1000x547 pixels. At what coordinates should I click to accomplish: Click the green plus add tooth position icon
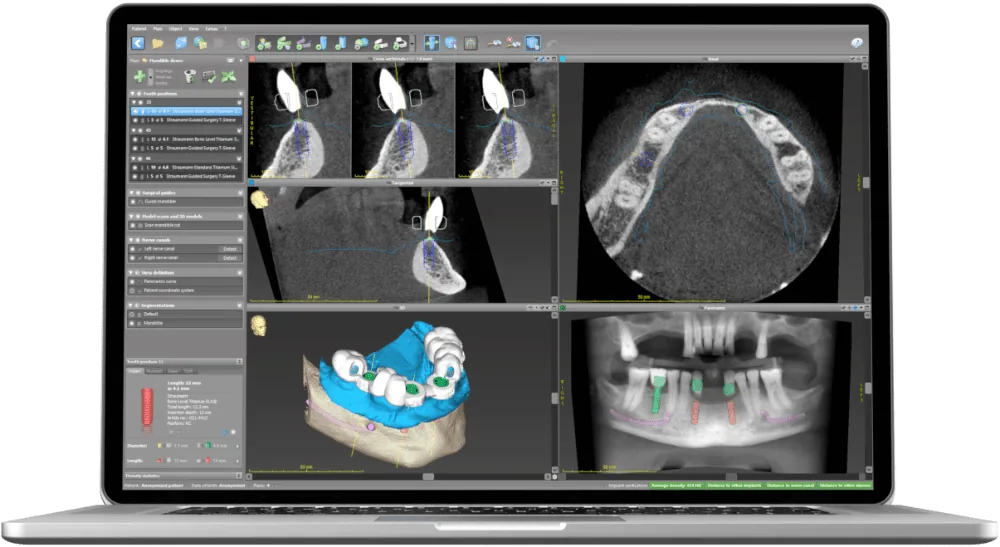click(x=139, y=77)
